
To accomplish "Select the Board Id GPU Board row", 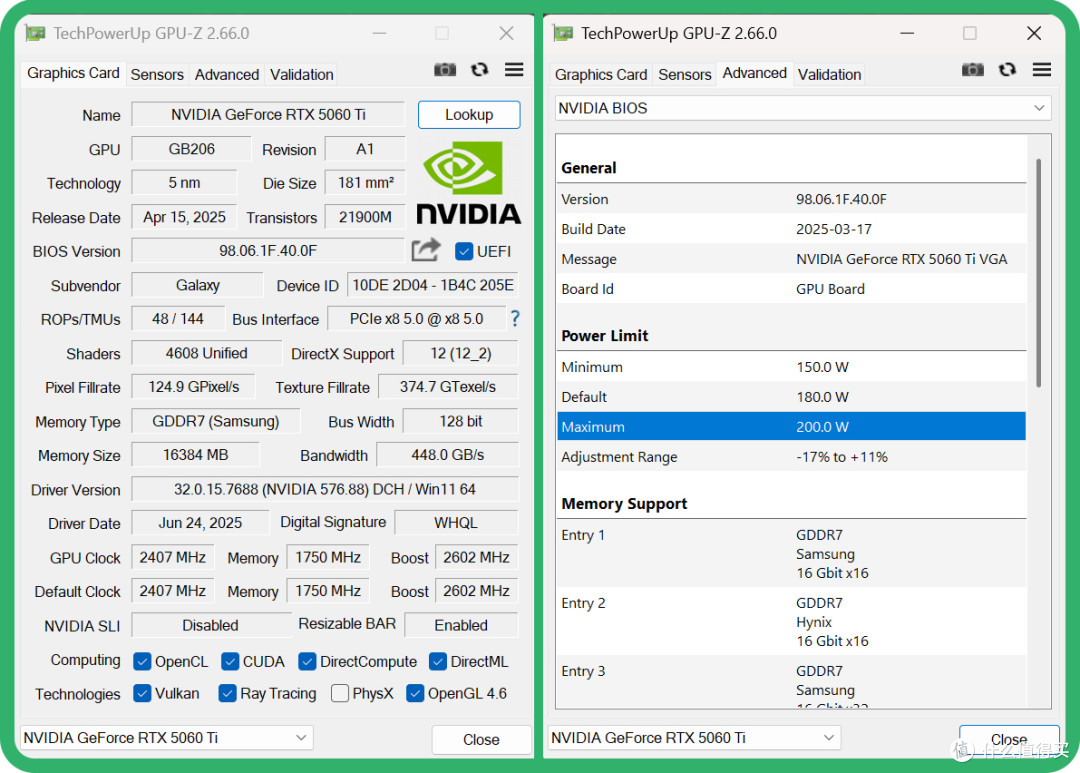I will pos(791,289).
